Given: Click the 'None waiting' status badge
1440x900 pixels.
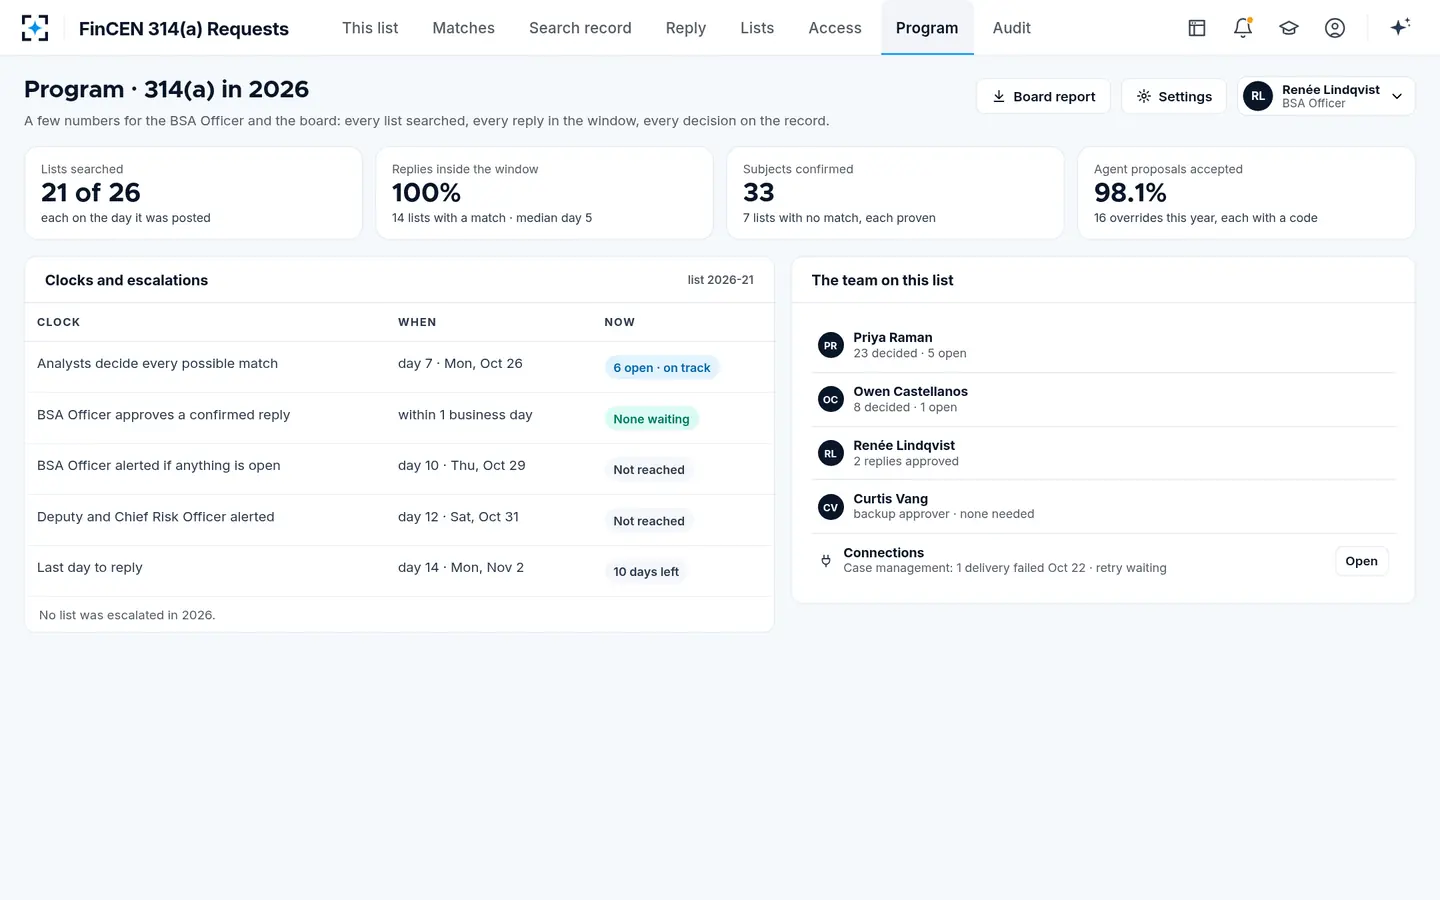Looking at the screenshot, I should click(651, 419).
